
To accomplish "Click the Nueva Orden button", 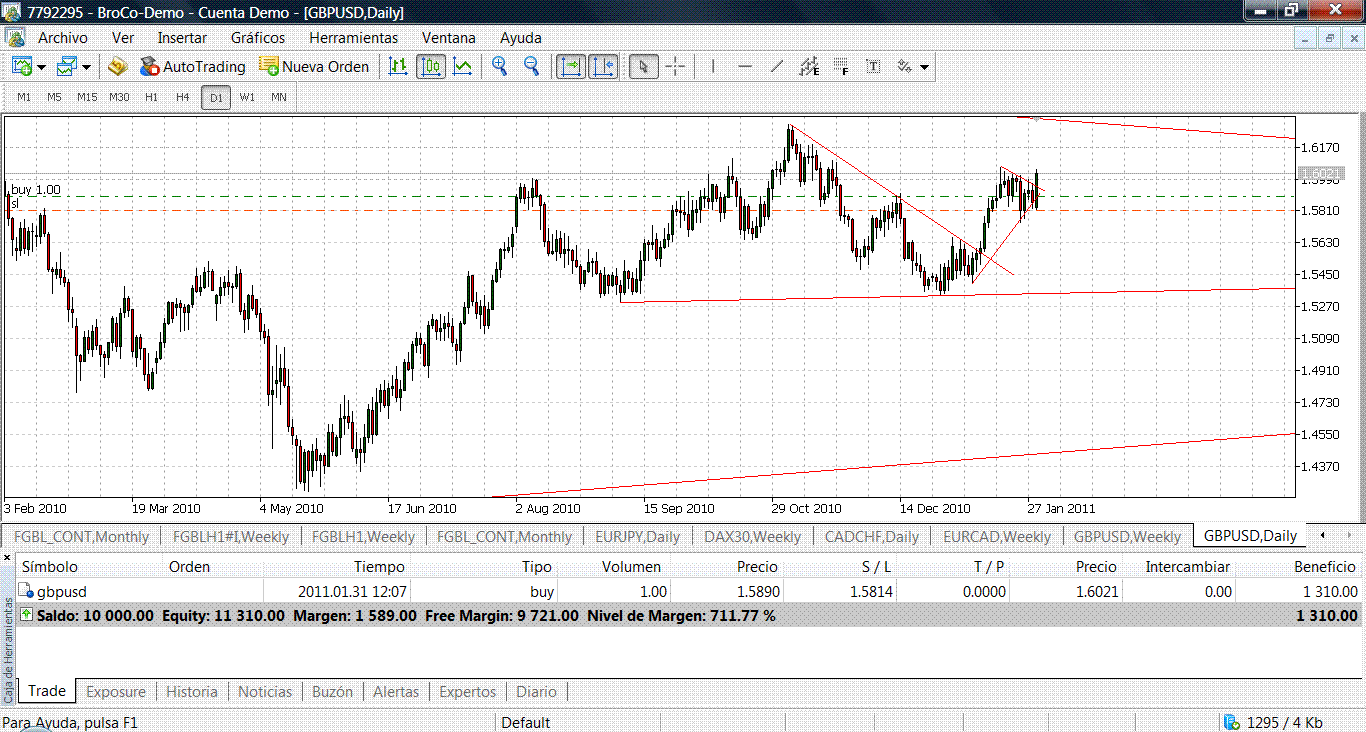I will tap(314, 67).
